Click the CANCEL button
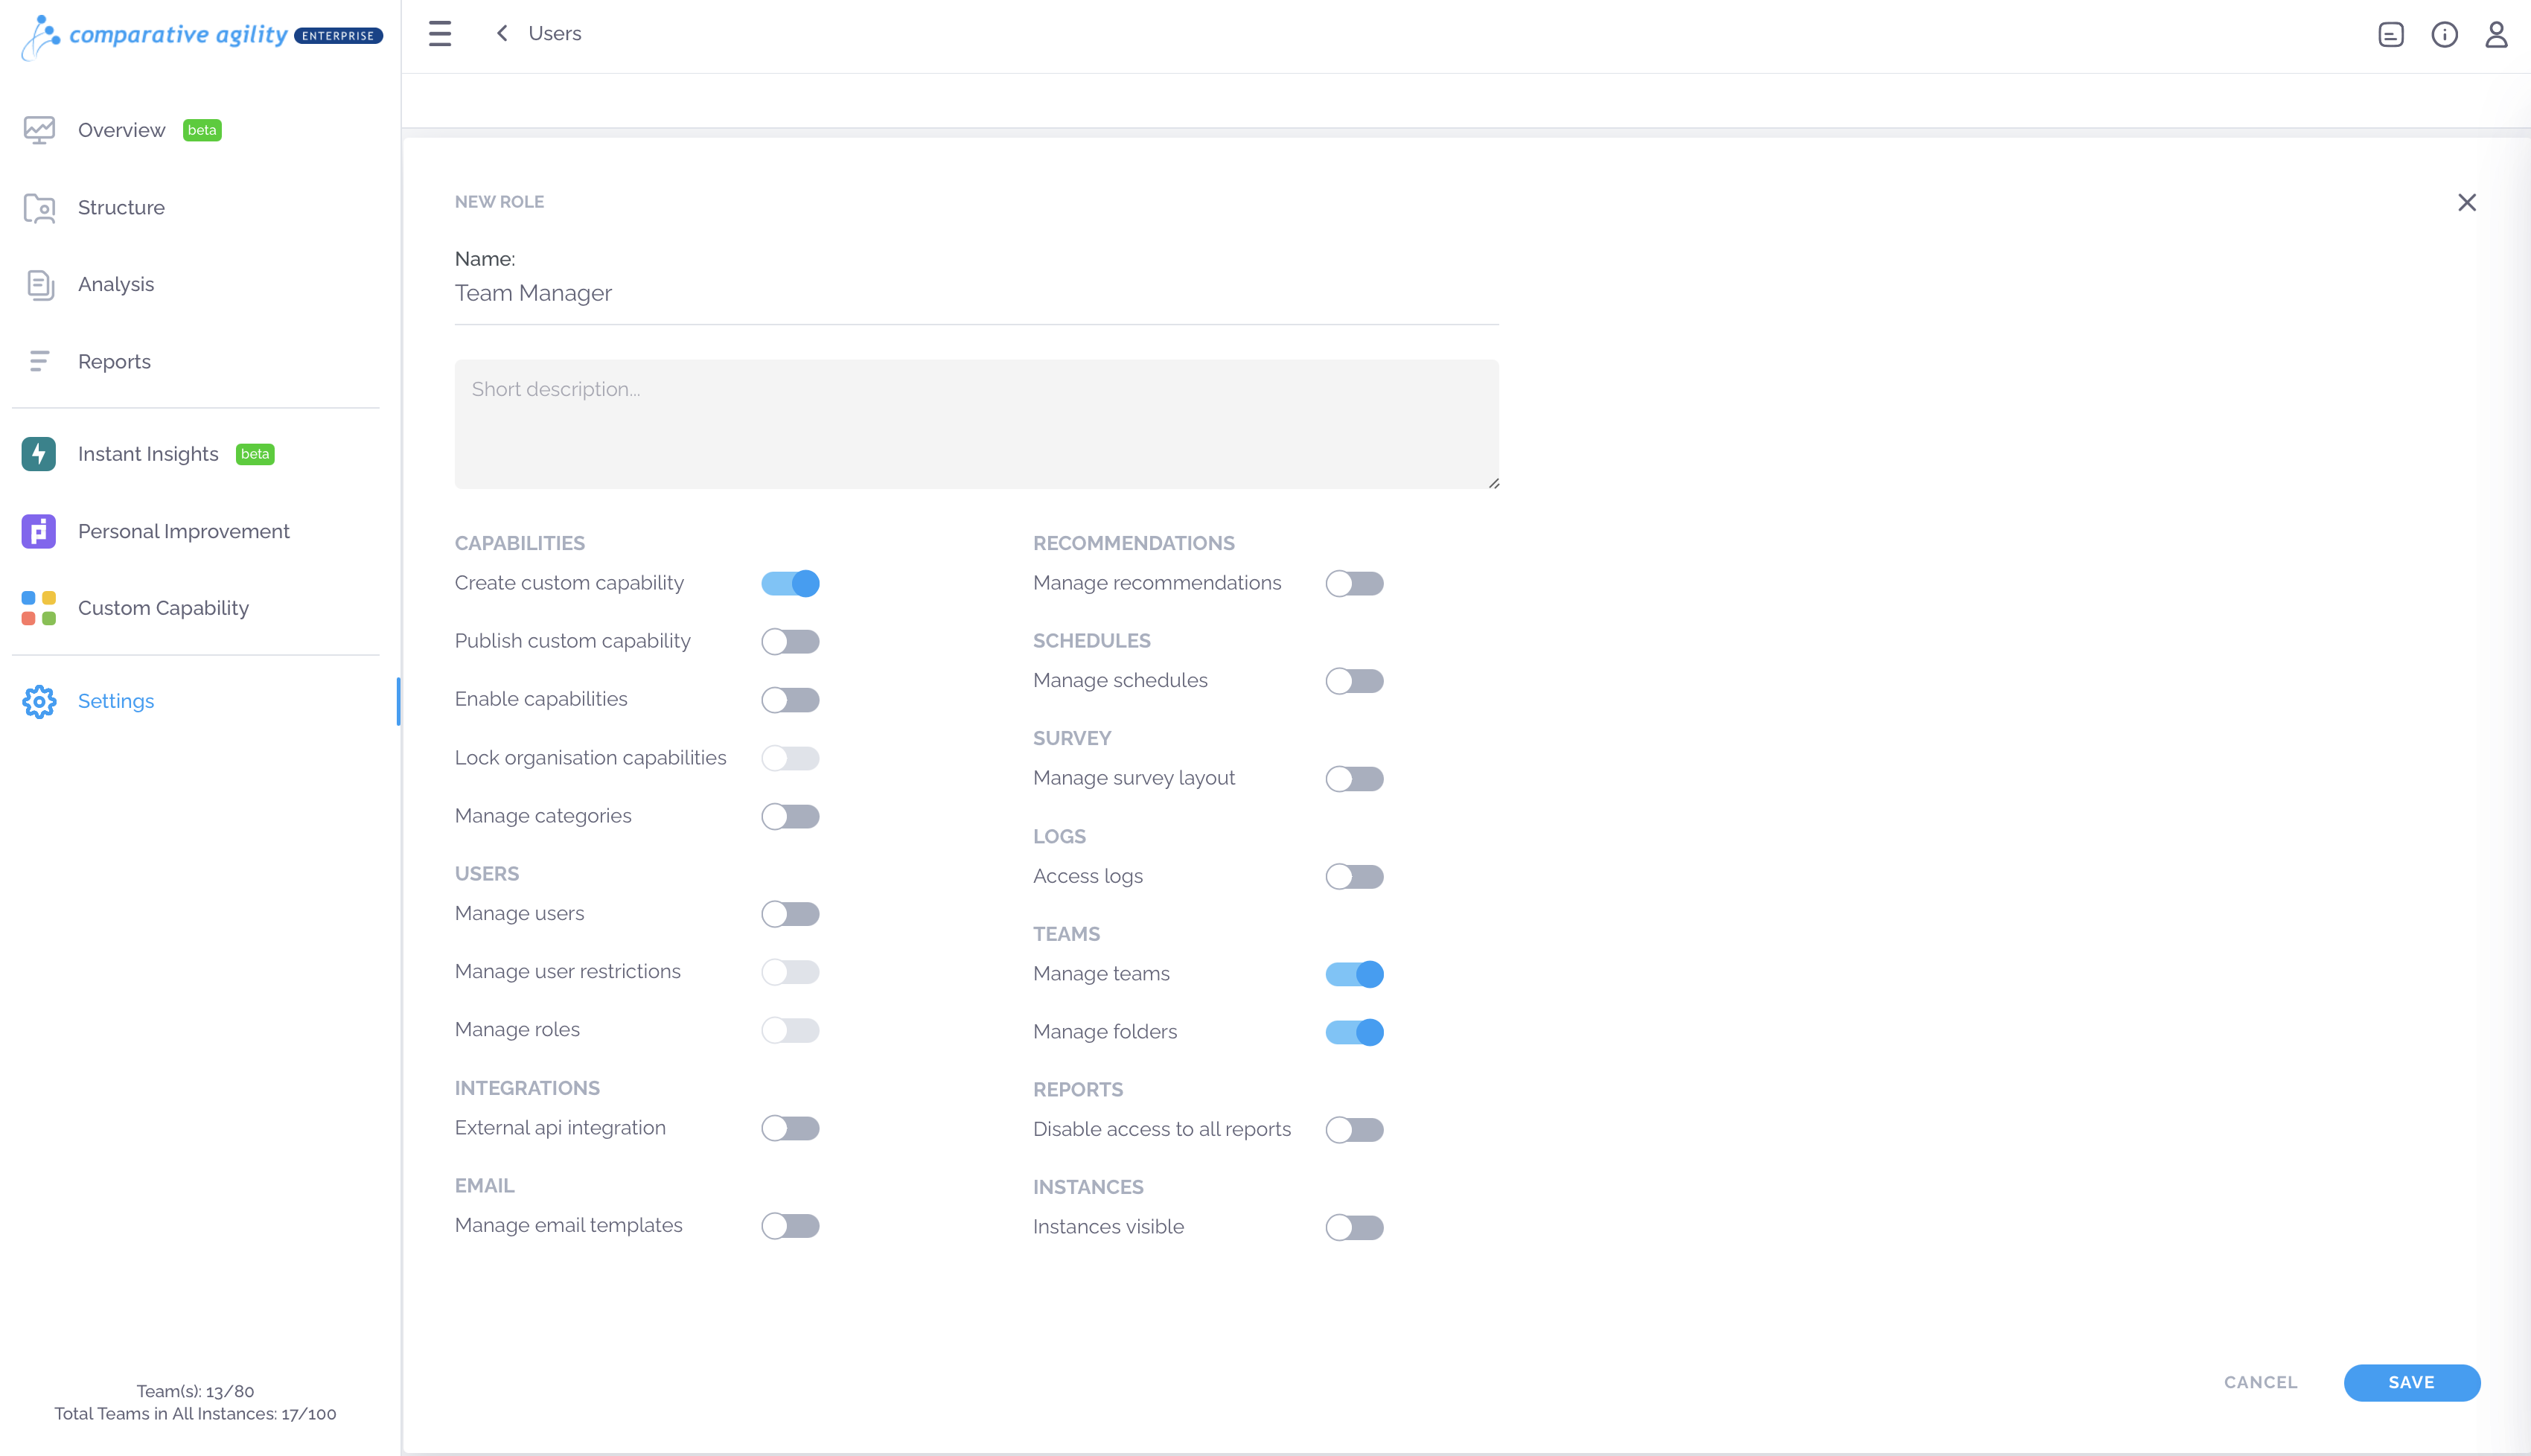 click(2260, 1382)
